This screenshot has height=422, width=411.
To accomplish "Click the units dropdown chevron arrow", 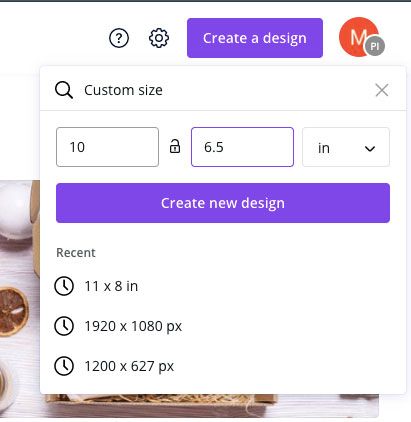I will click(x=370, y=148).
